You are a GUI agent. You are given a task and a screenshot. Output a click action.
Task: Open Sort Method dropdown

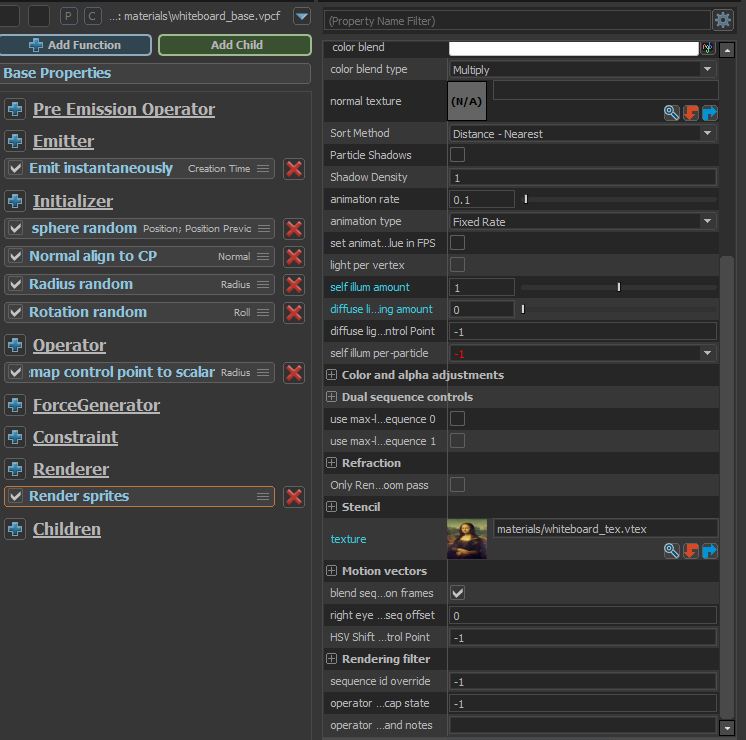pyautogui.click(x=583, y=134)
